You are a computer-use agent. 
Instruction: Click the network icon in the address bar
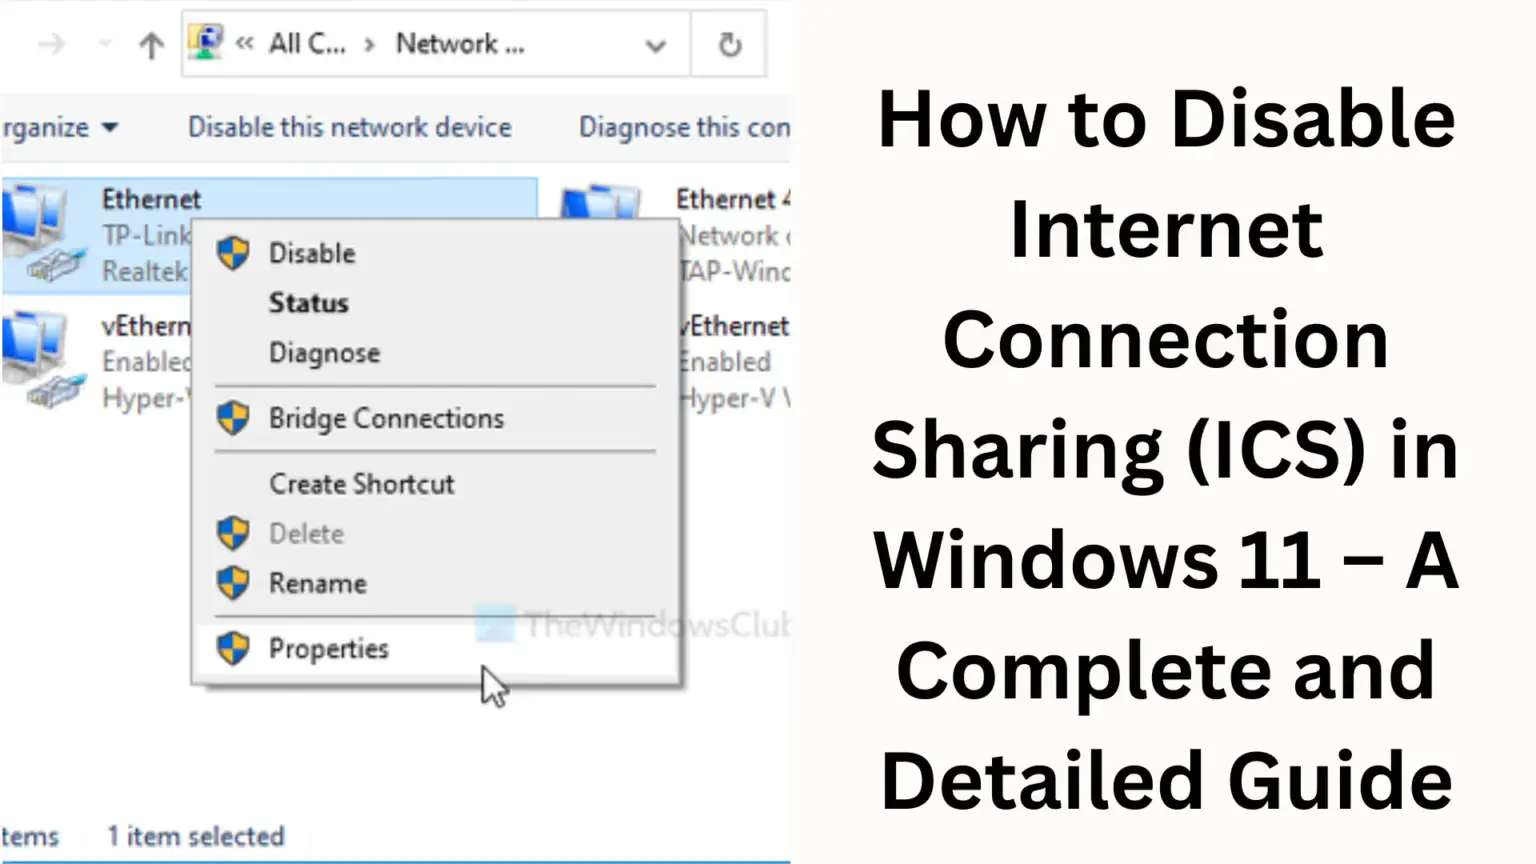[x=206, y=42]
